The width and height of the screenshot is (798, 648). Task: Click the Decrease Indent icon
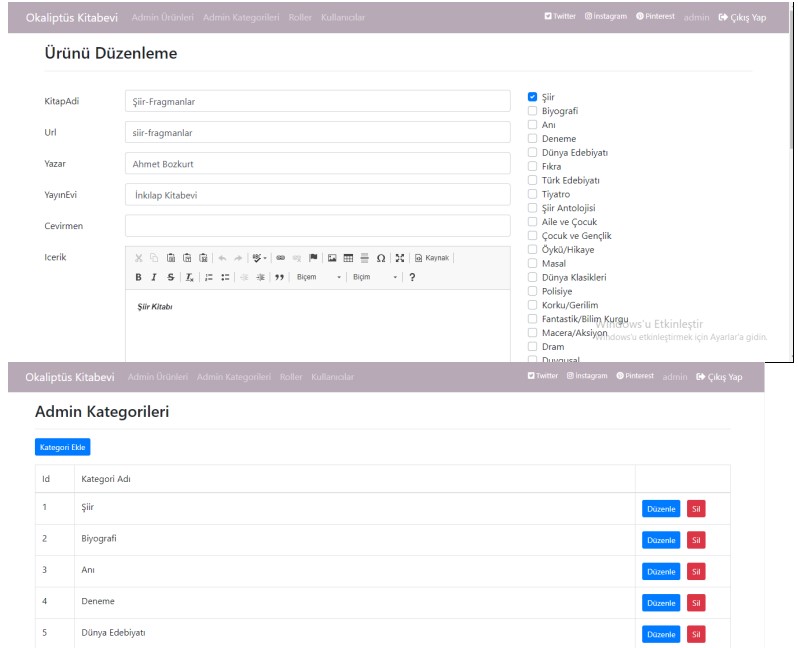244,277
